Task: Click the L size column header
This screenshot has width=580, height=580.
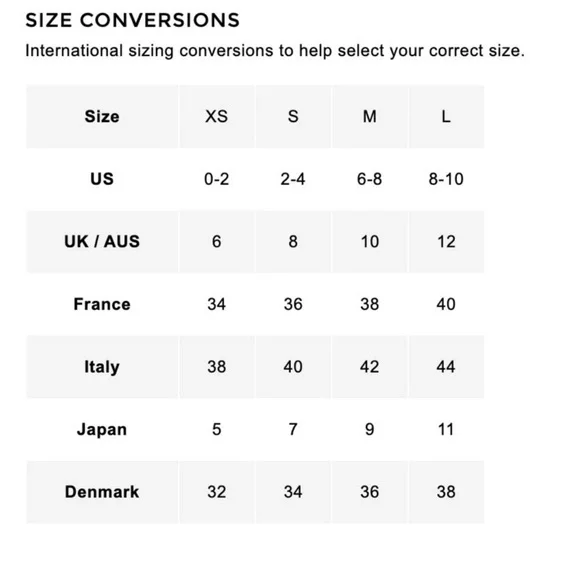Action: pos(446,117)
